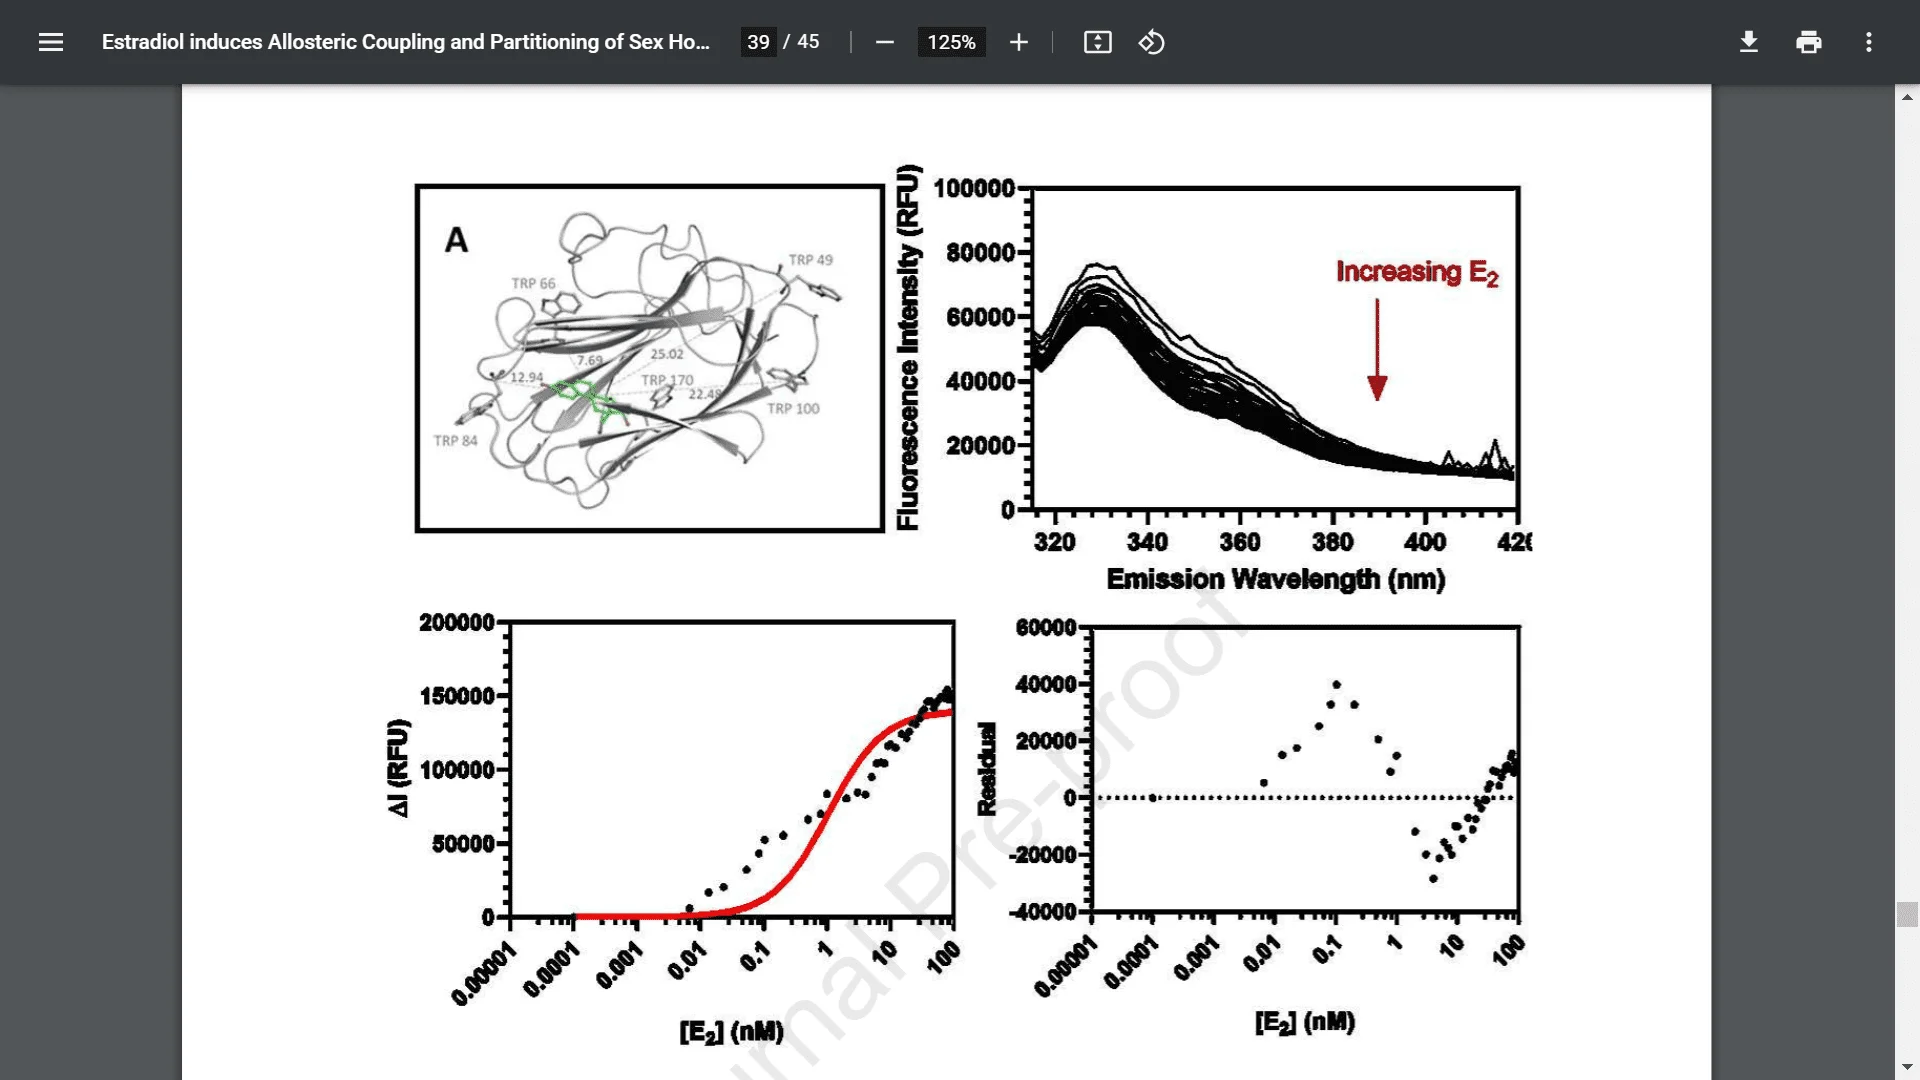Click the fluorescence emission spectra chart
This screenshot has height=1080, width=1920.
(x=1275, y=348)
